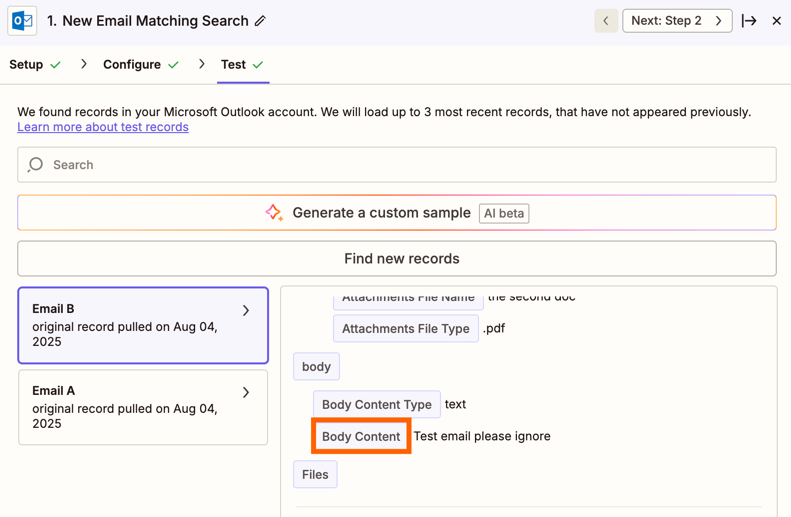Click chevron between Configure and Test

pos(202,64)
